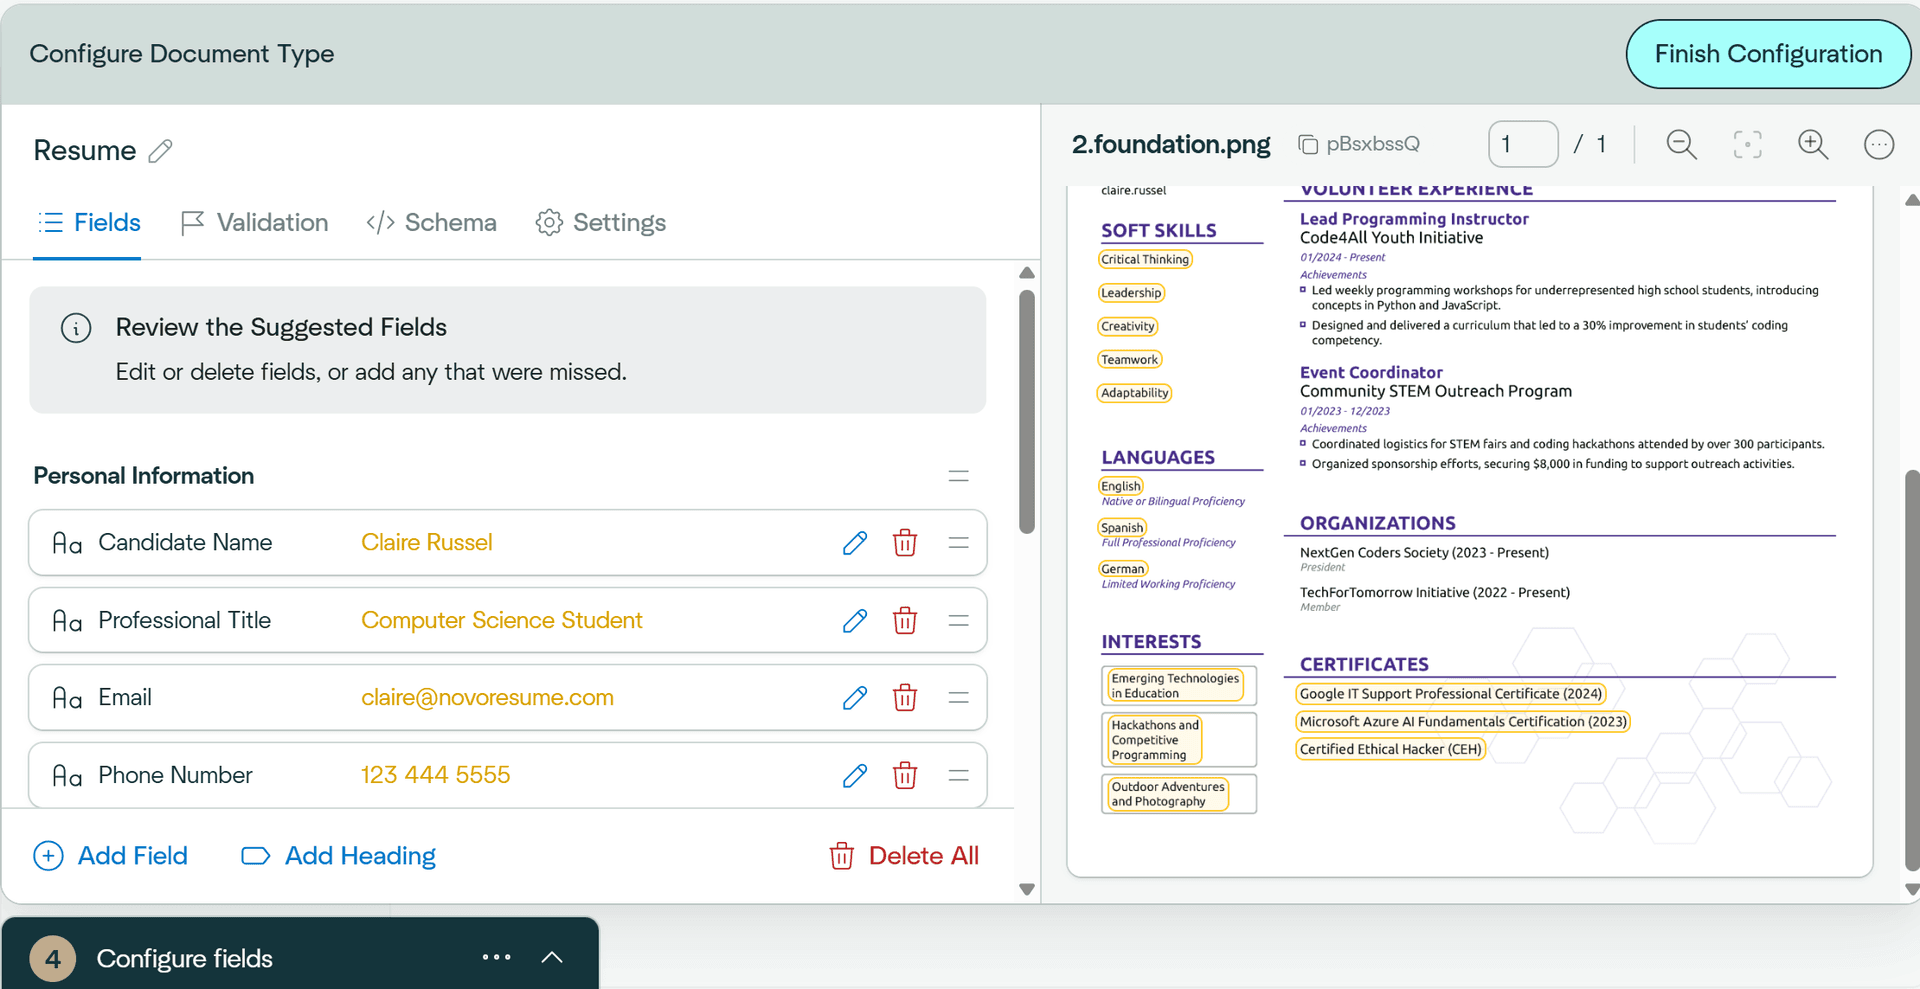Open the Configure fields overflow menu
The image size is (1920, 989).
[x=497, y=957]
